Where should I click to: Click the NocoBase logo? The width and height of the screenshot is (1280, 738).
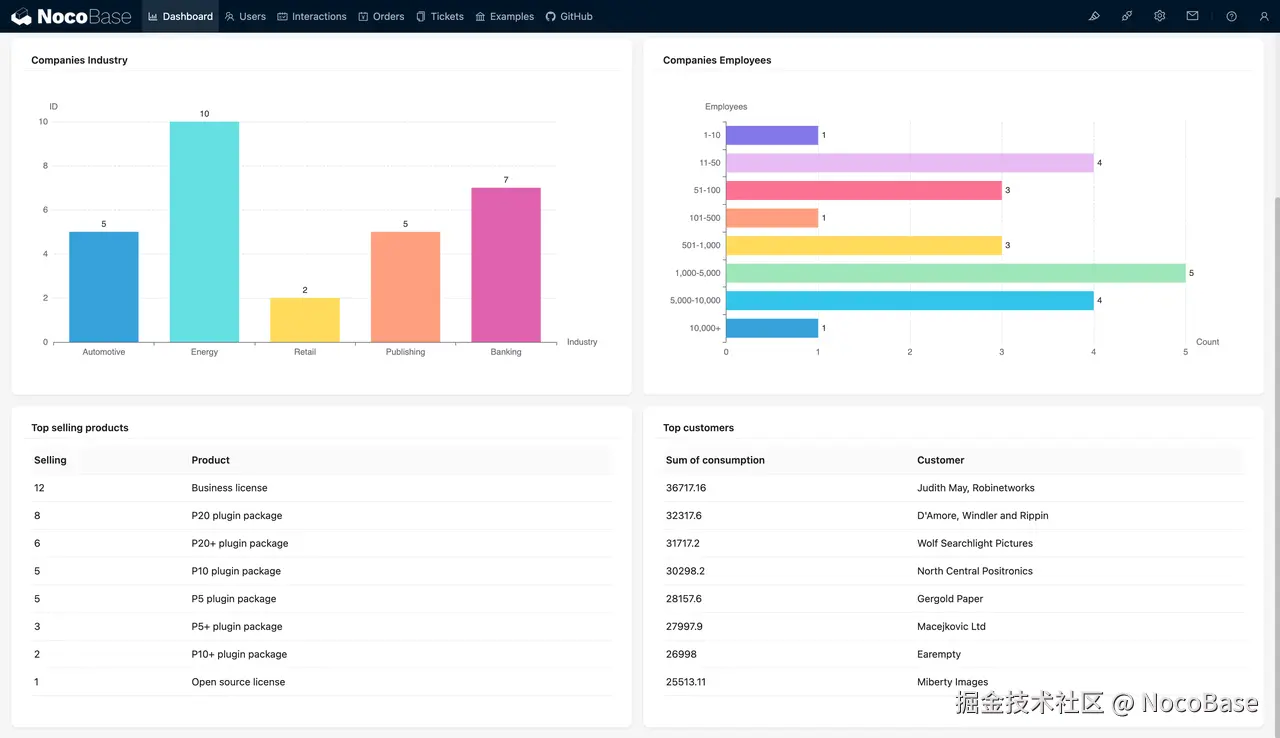point(71,16)
